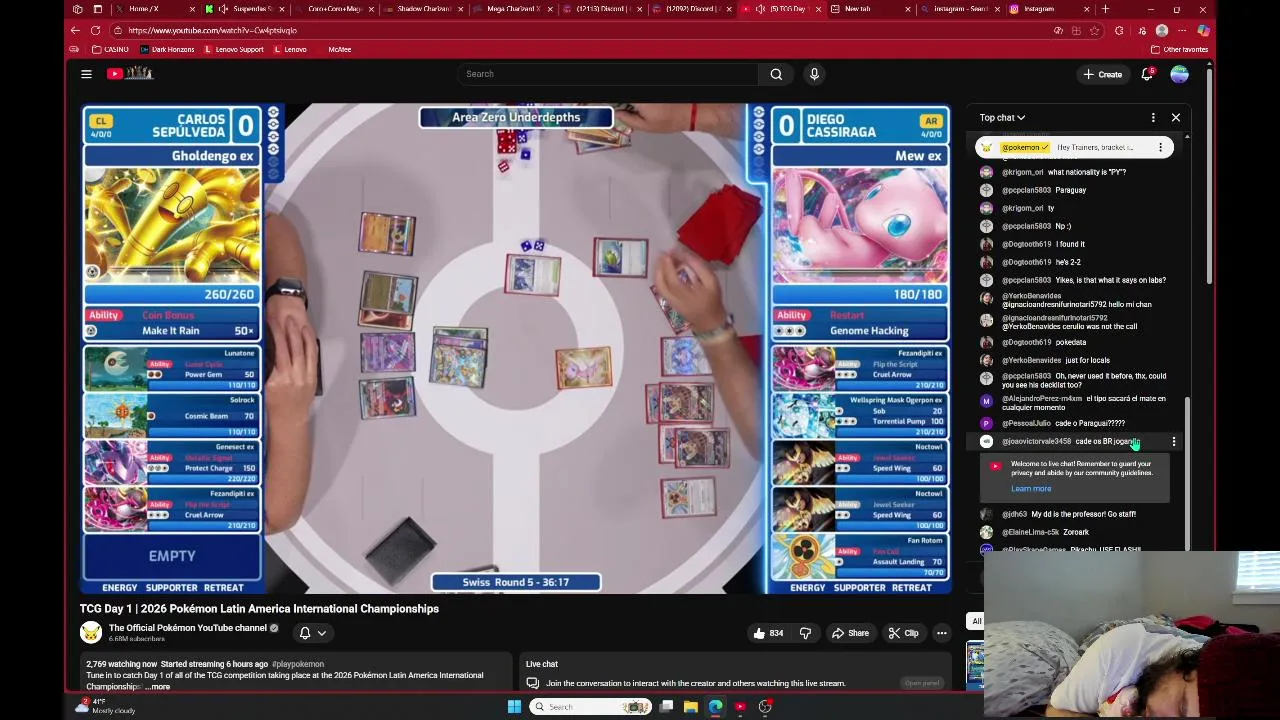Open the pinned @pokemon message options
This screenshot has height=720, width=1280.
tap(1160, 147)
